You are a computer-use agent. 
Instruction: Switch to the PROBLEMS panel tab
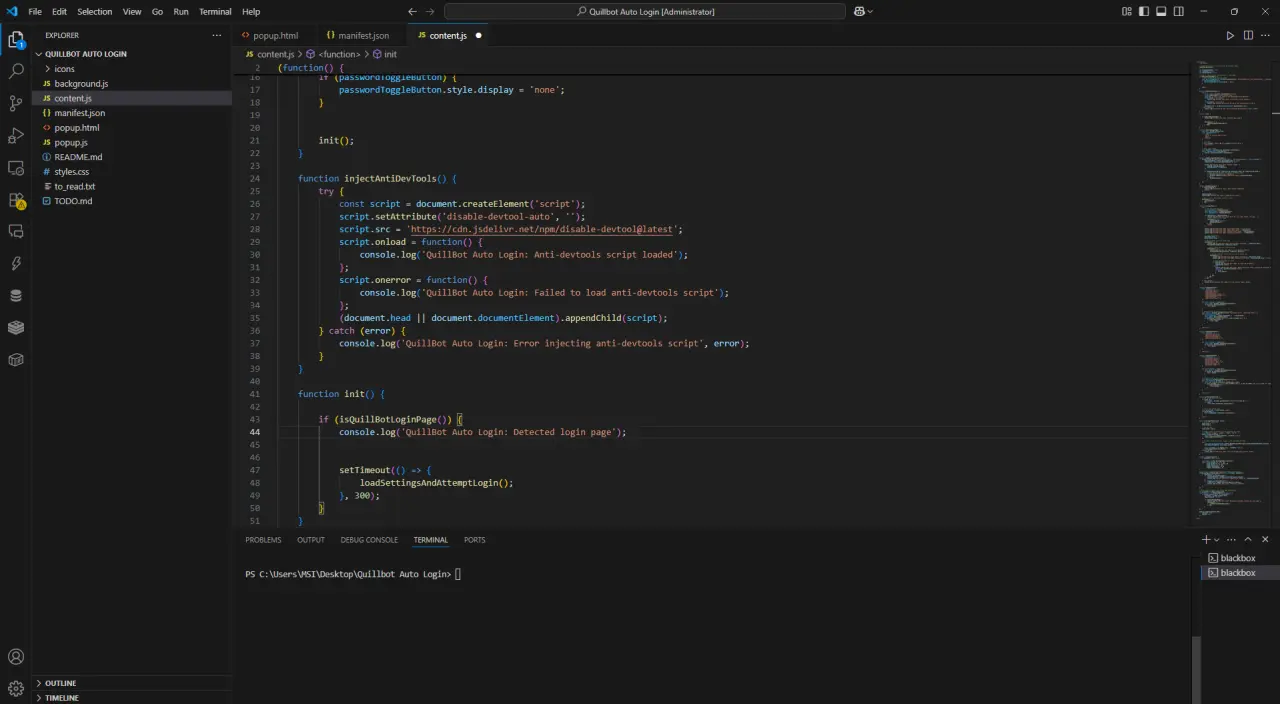[263, 539]
